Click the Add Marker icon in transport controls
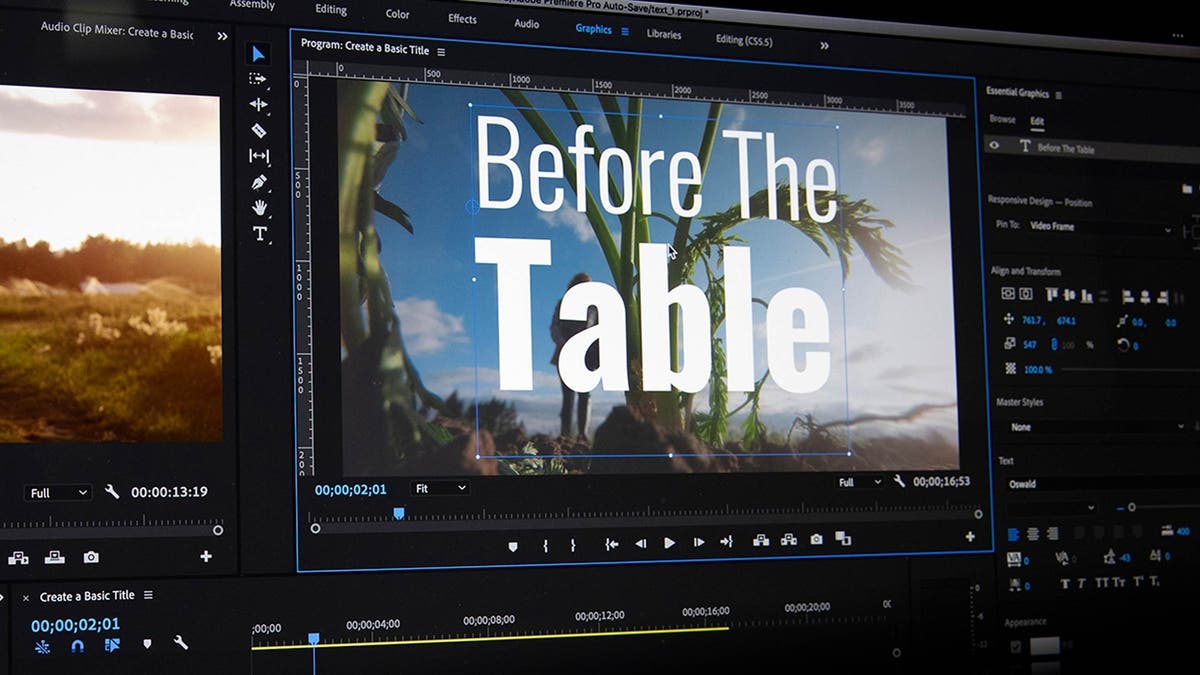 pyautogui.click(x=511, y=541)
